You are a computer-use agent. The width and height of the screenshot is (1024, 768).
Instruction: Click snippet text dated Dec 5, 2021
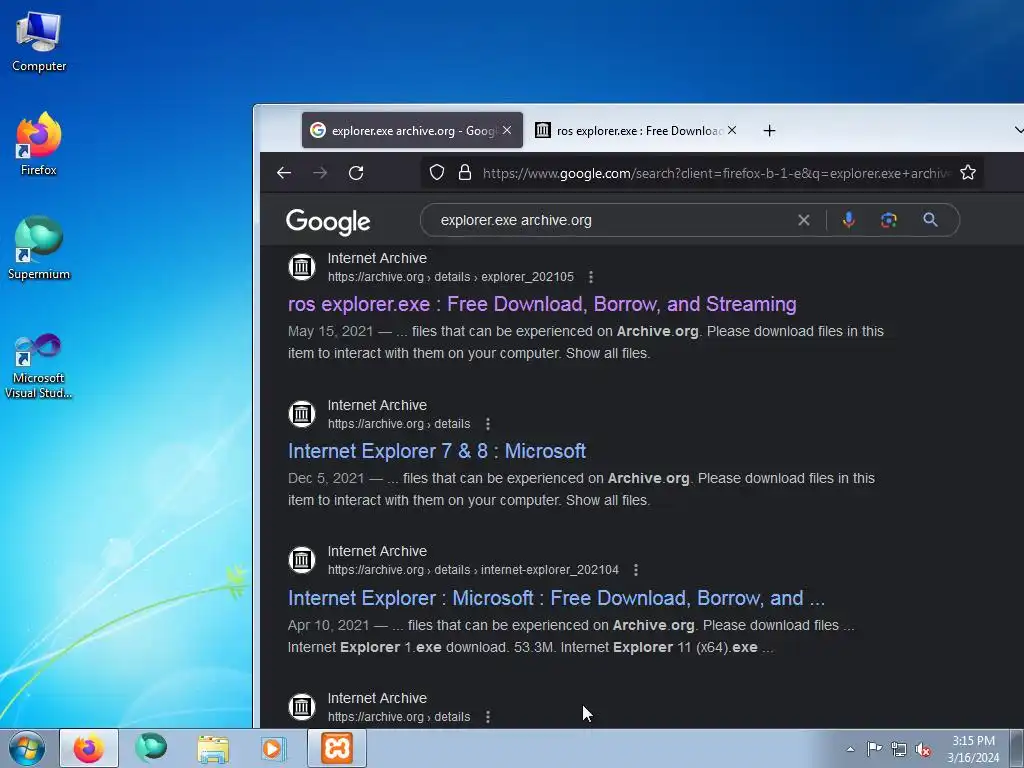(581, 489)
